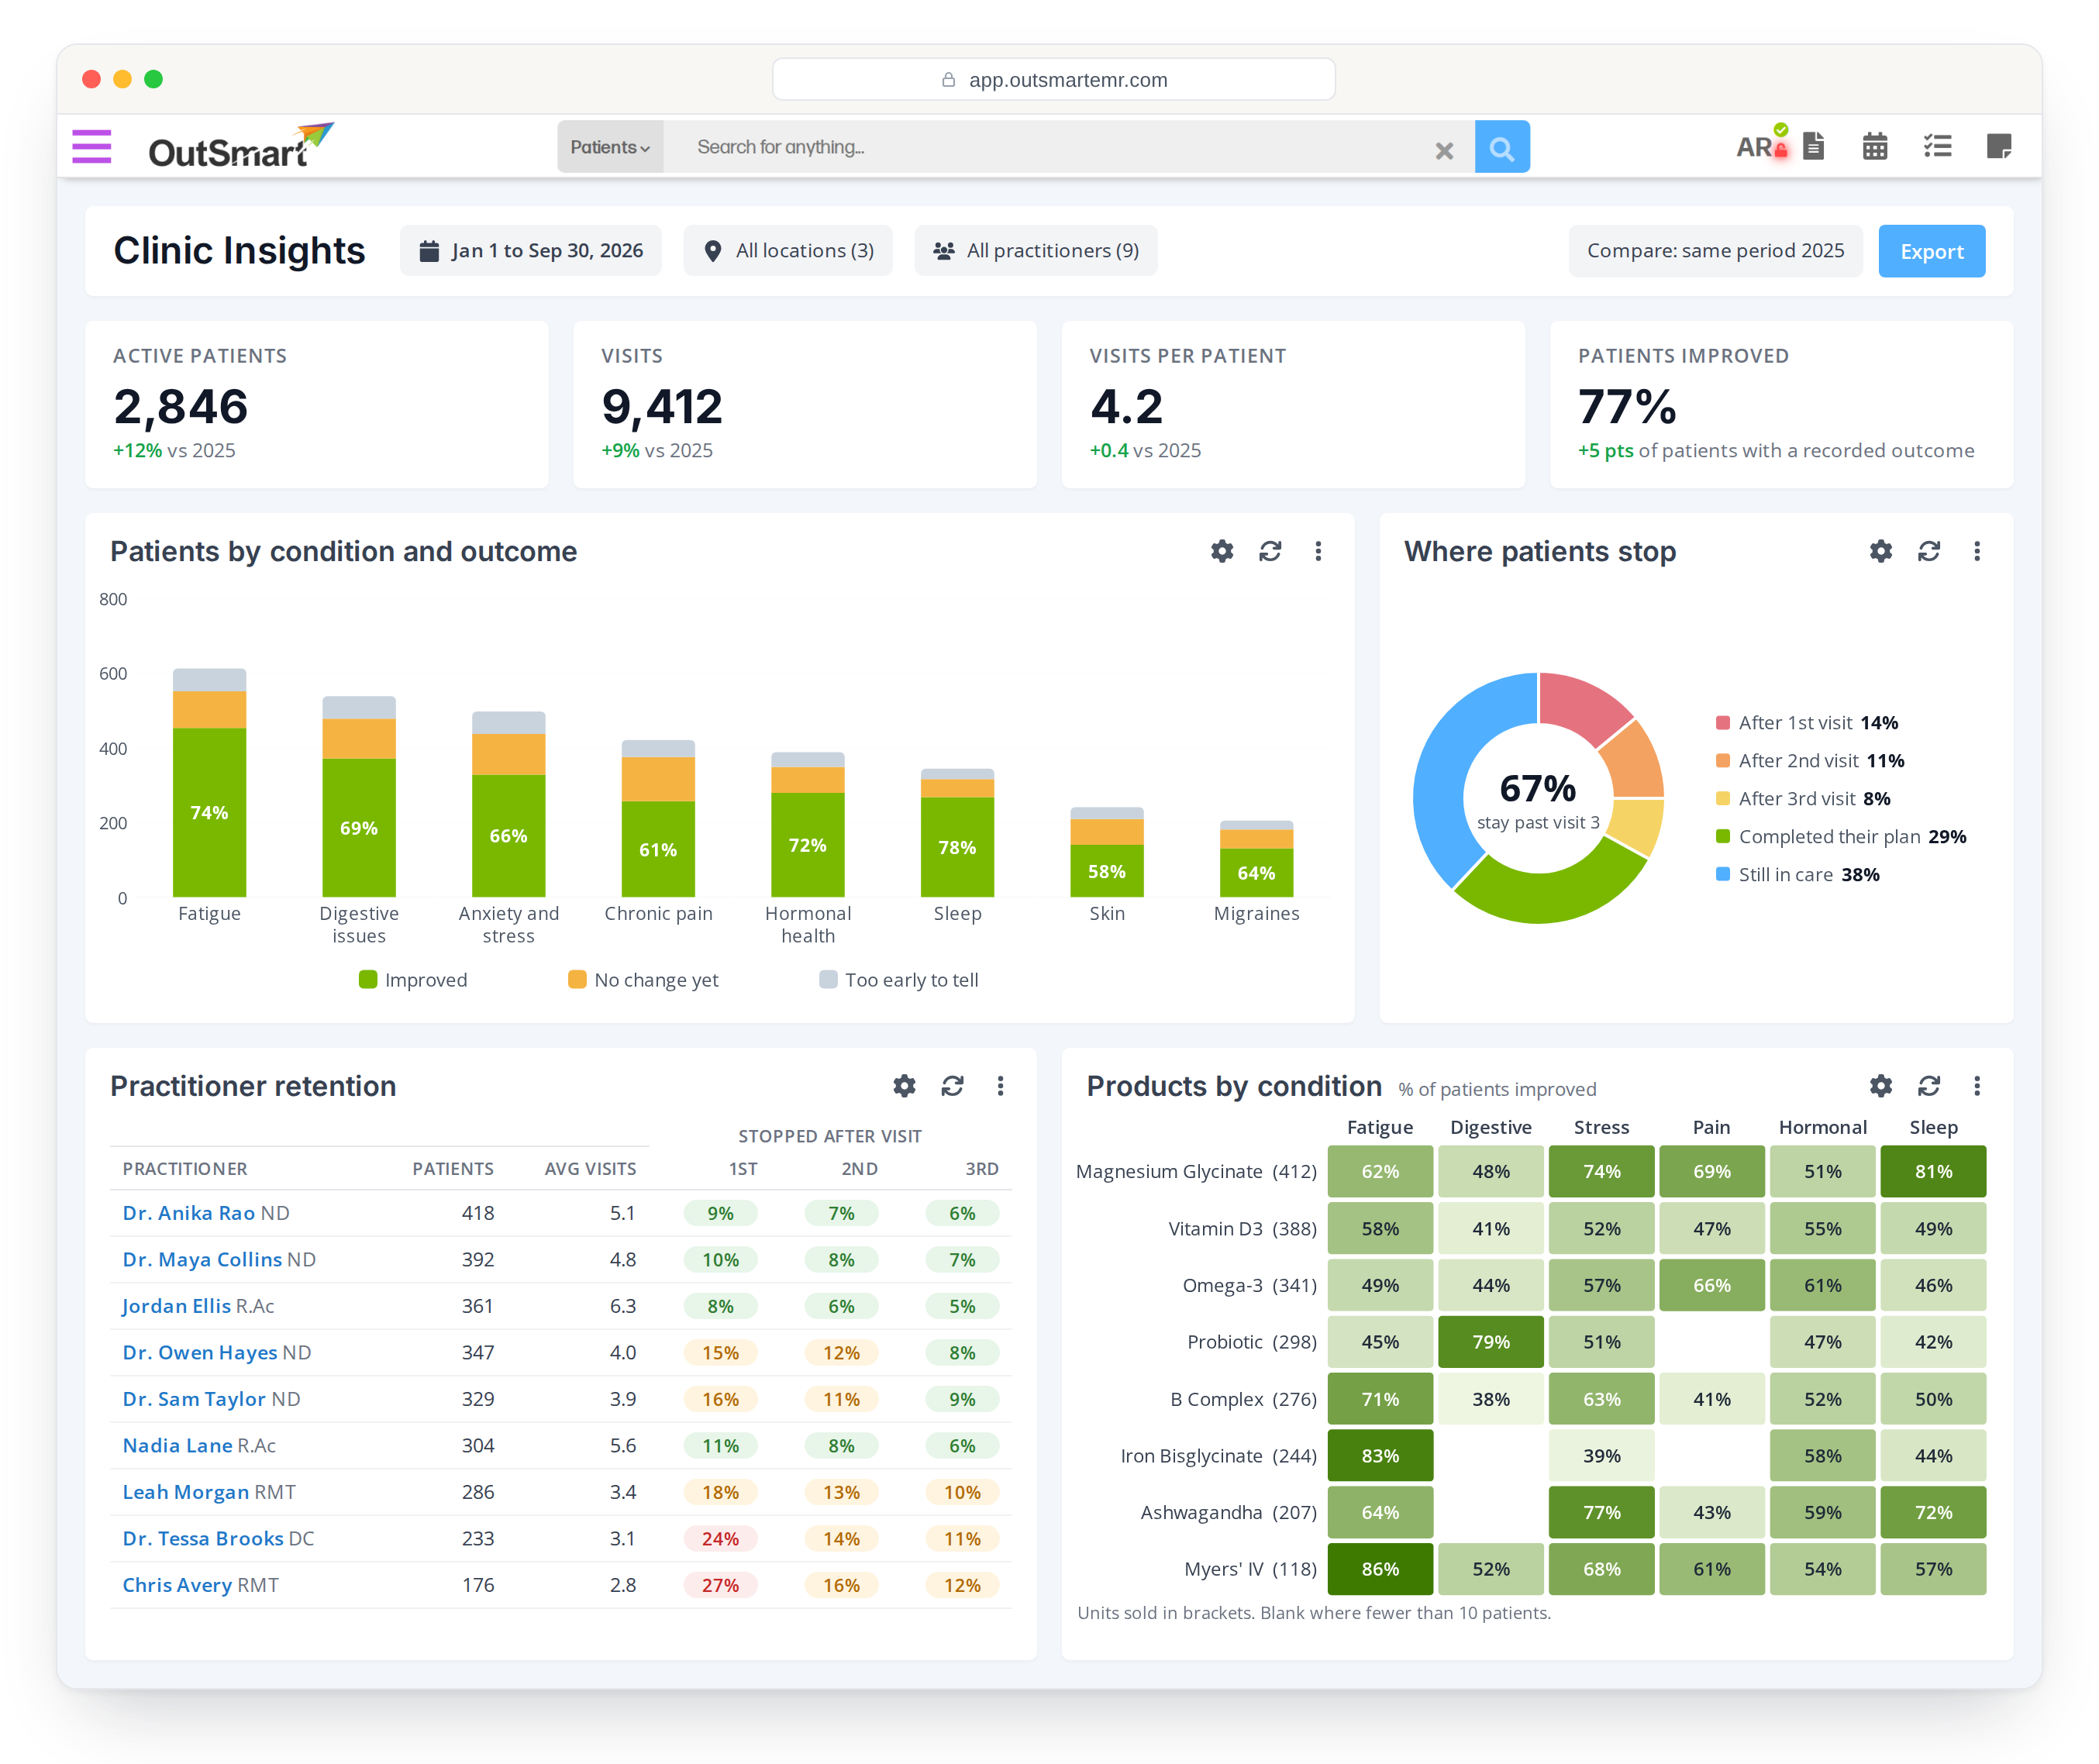
Task: Open Dr. Anika Rao's profile link
Action: click(189, 1213)
